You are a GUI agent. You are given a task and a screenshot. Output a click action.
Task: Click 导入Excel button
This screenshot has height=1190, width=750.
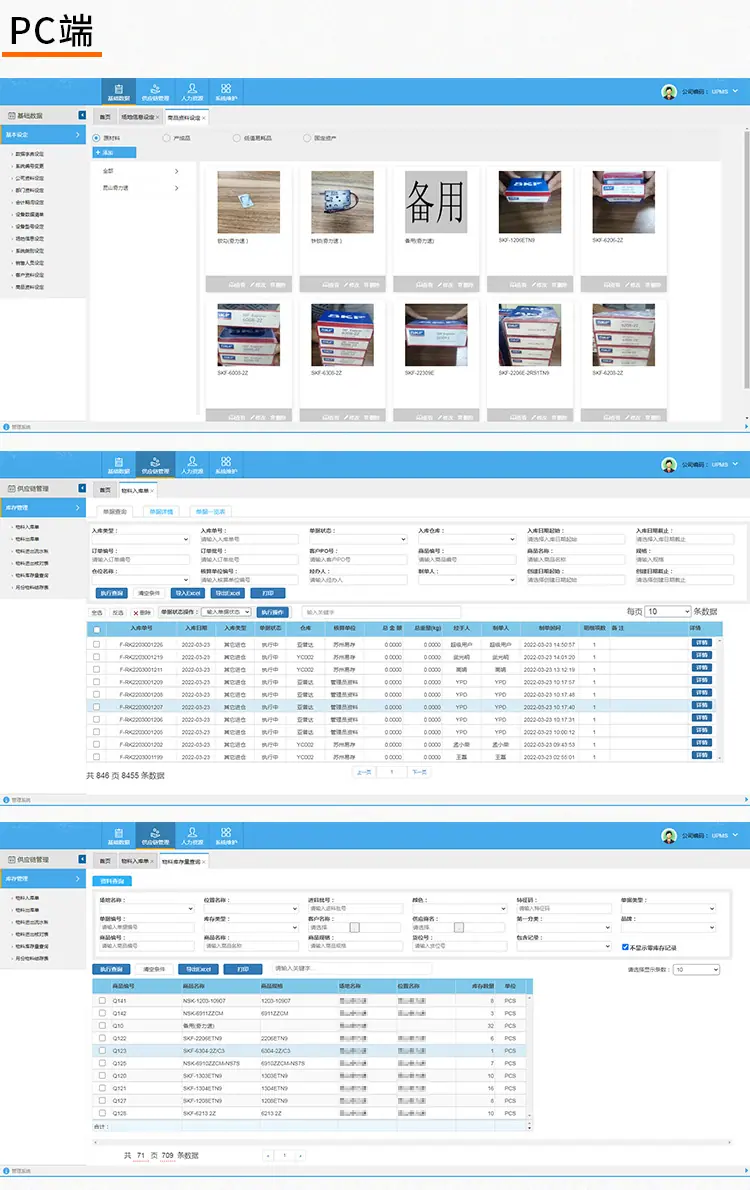[x=188, y=593]
